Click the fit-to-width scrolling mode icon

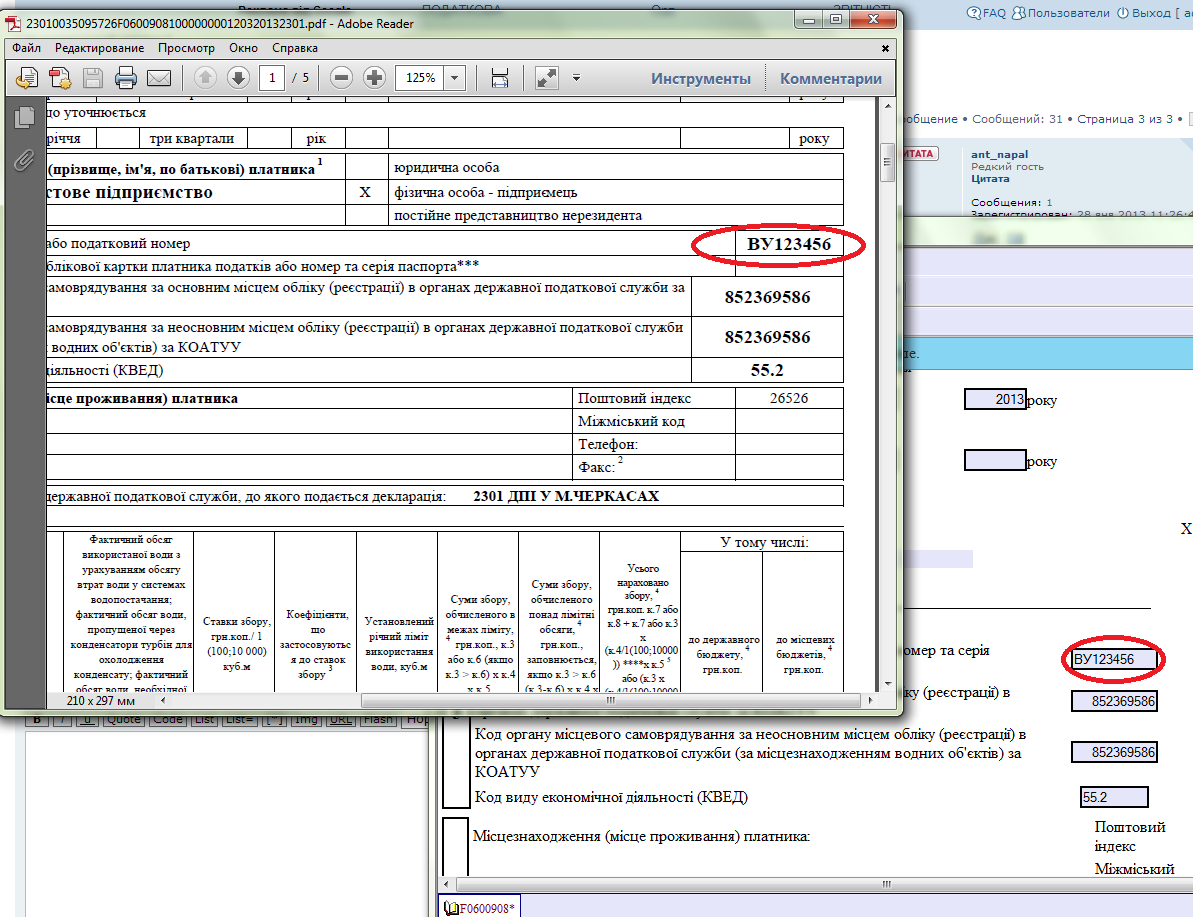500,78
